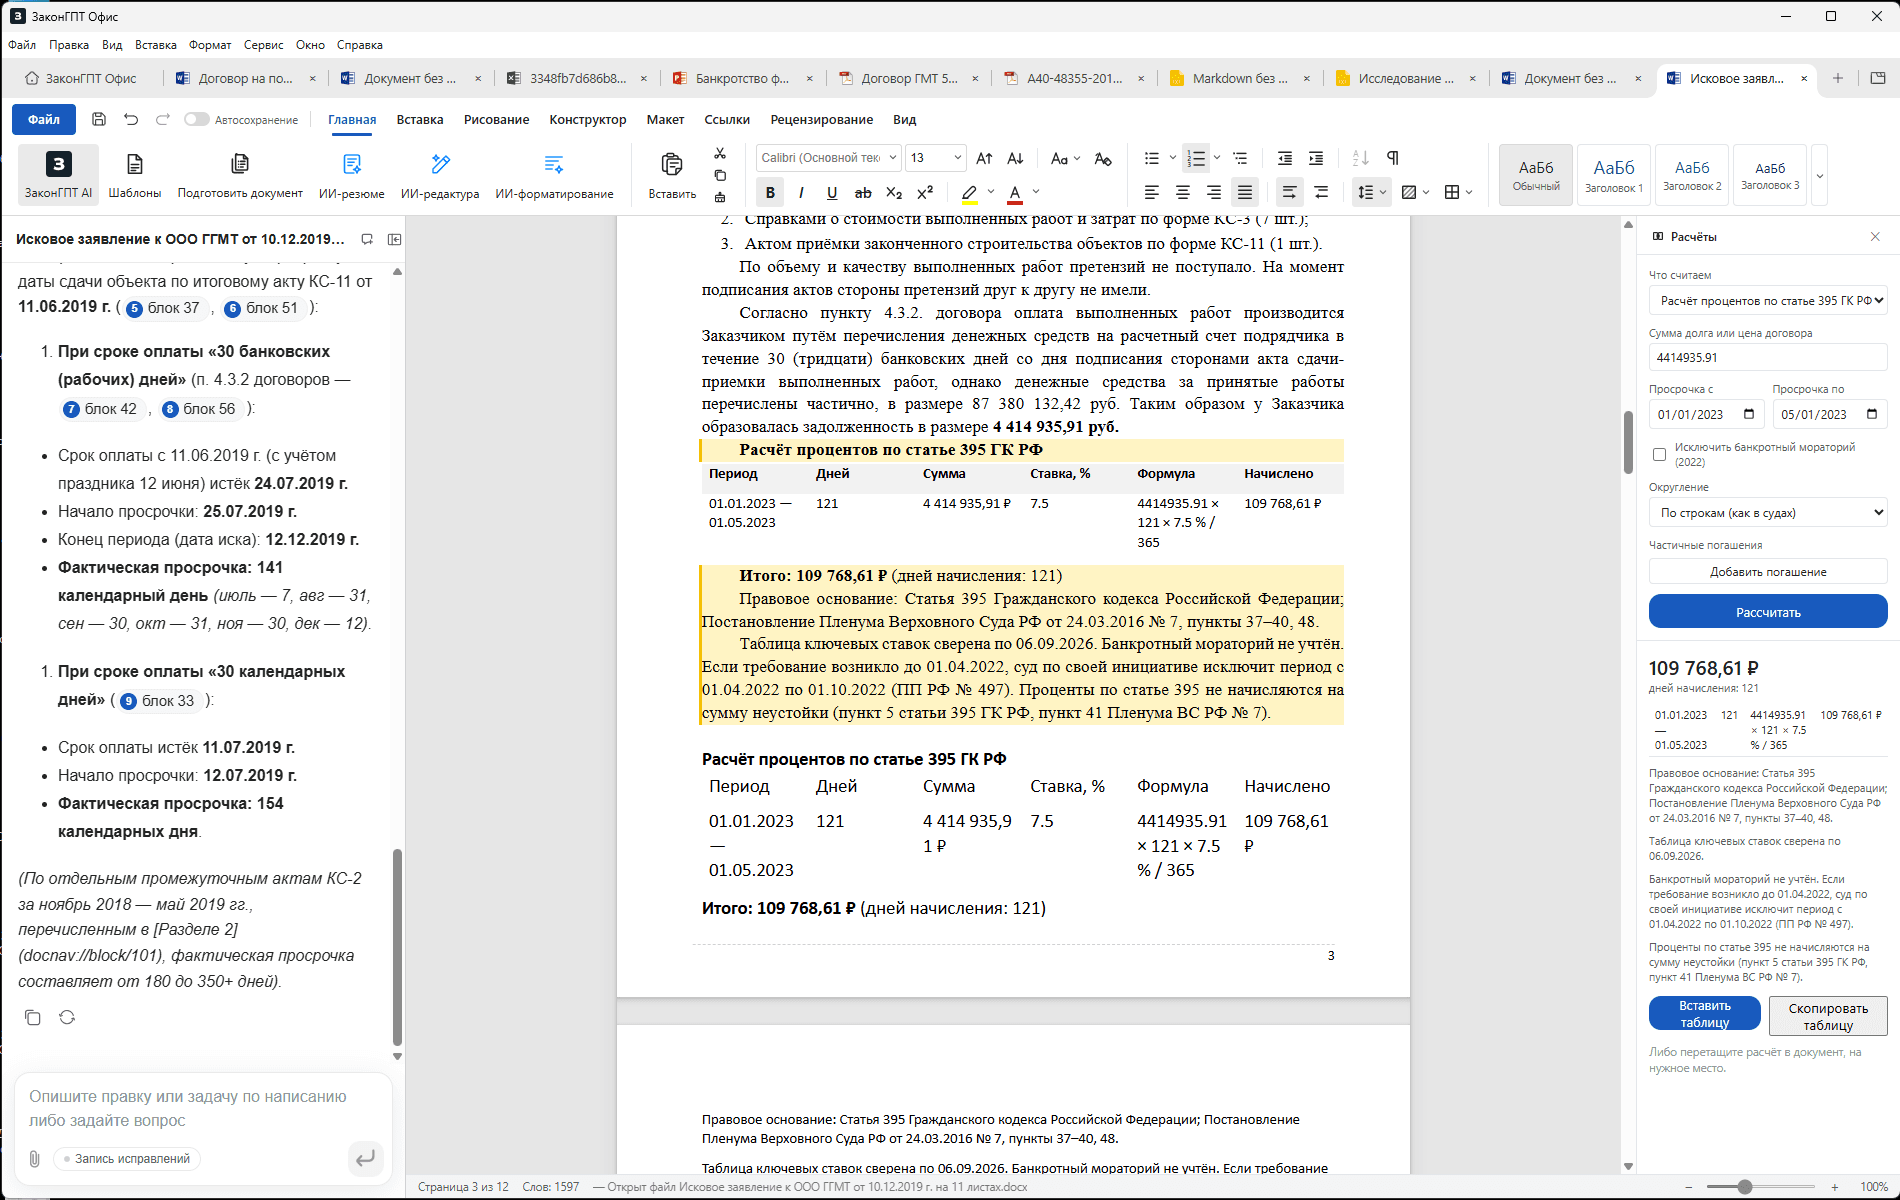Image resolution: width=1900 pixels, height=1200 pixels.
Task: Clear formatting with the eraser A icon
Action: click(x=1103, y=158)
